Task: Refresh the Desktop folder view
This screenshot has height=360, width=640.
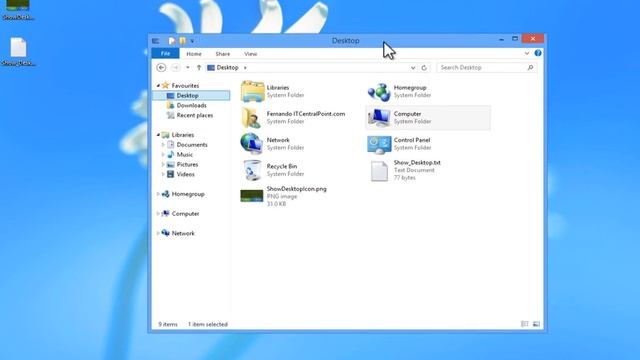Action: [424, 68]
